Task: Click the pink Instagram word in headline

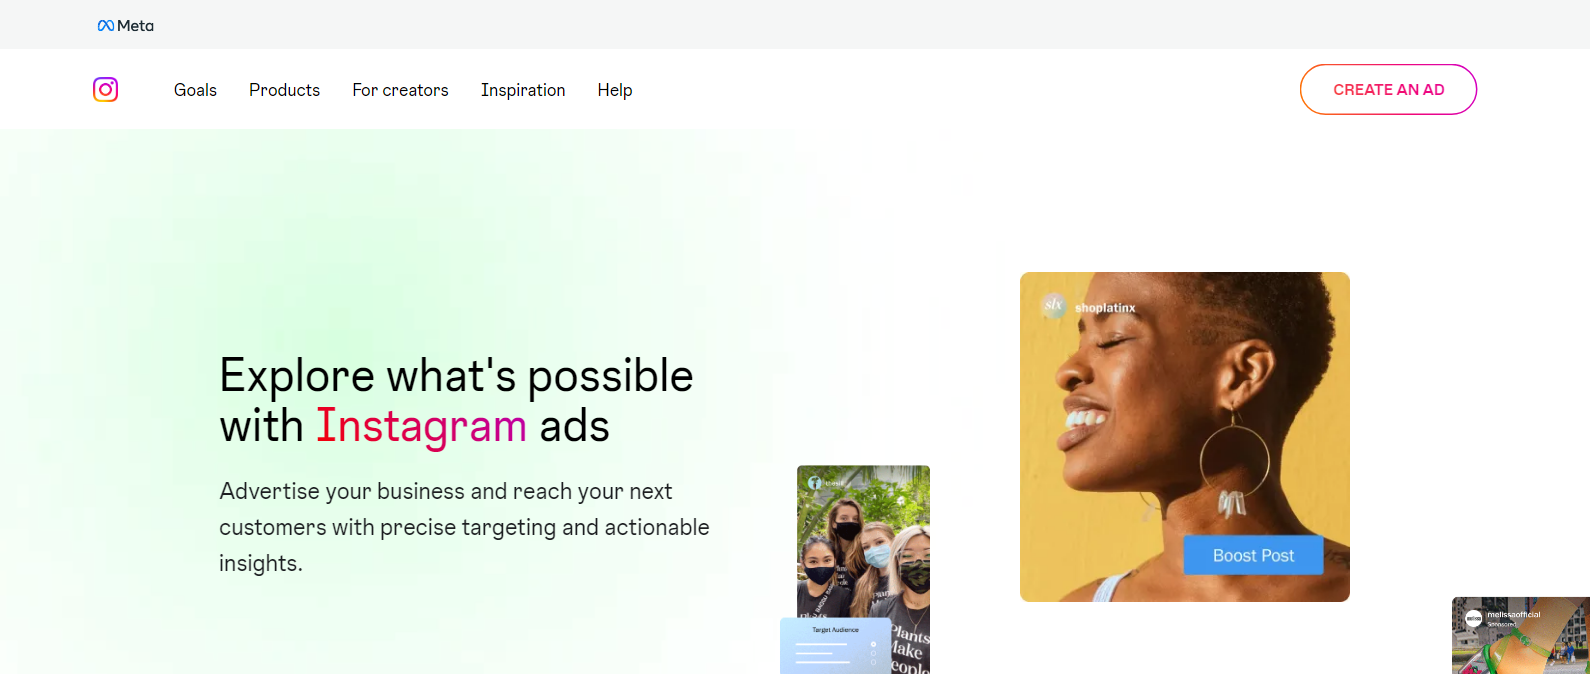Action: (x=421, y=426)
